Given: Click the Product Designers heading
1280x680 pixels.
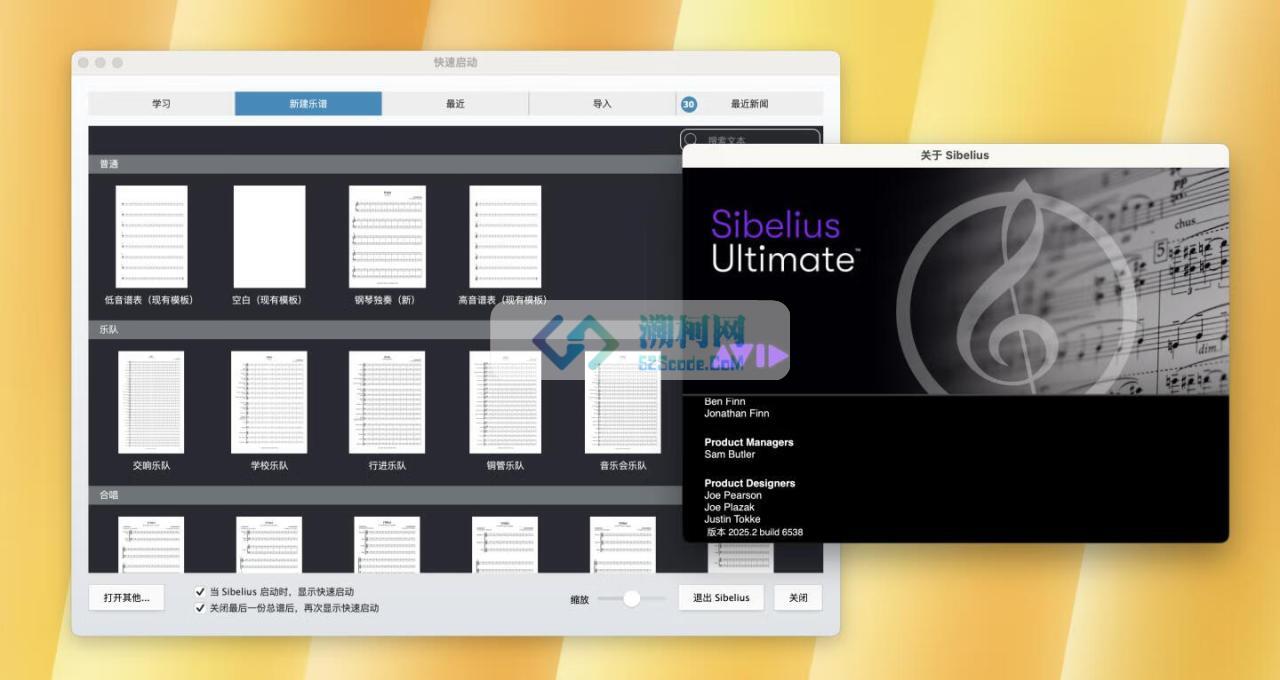Looking at the screenshot, I should point(750,483).
